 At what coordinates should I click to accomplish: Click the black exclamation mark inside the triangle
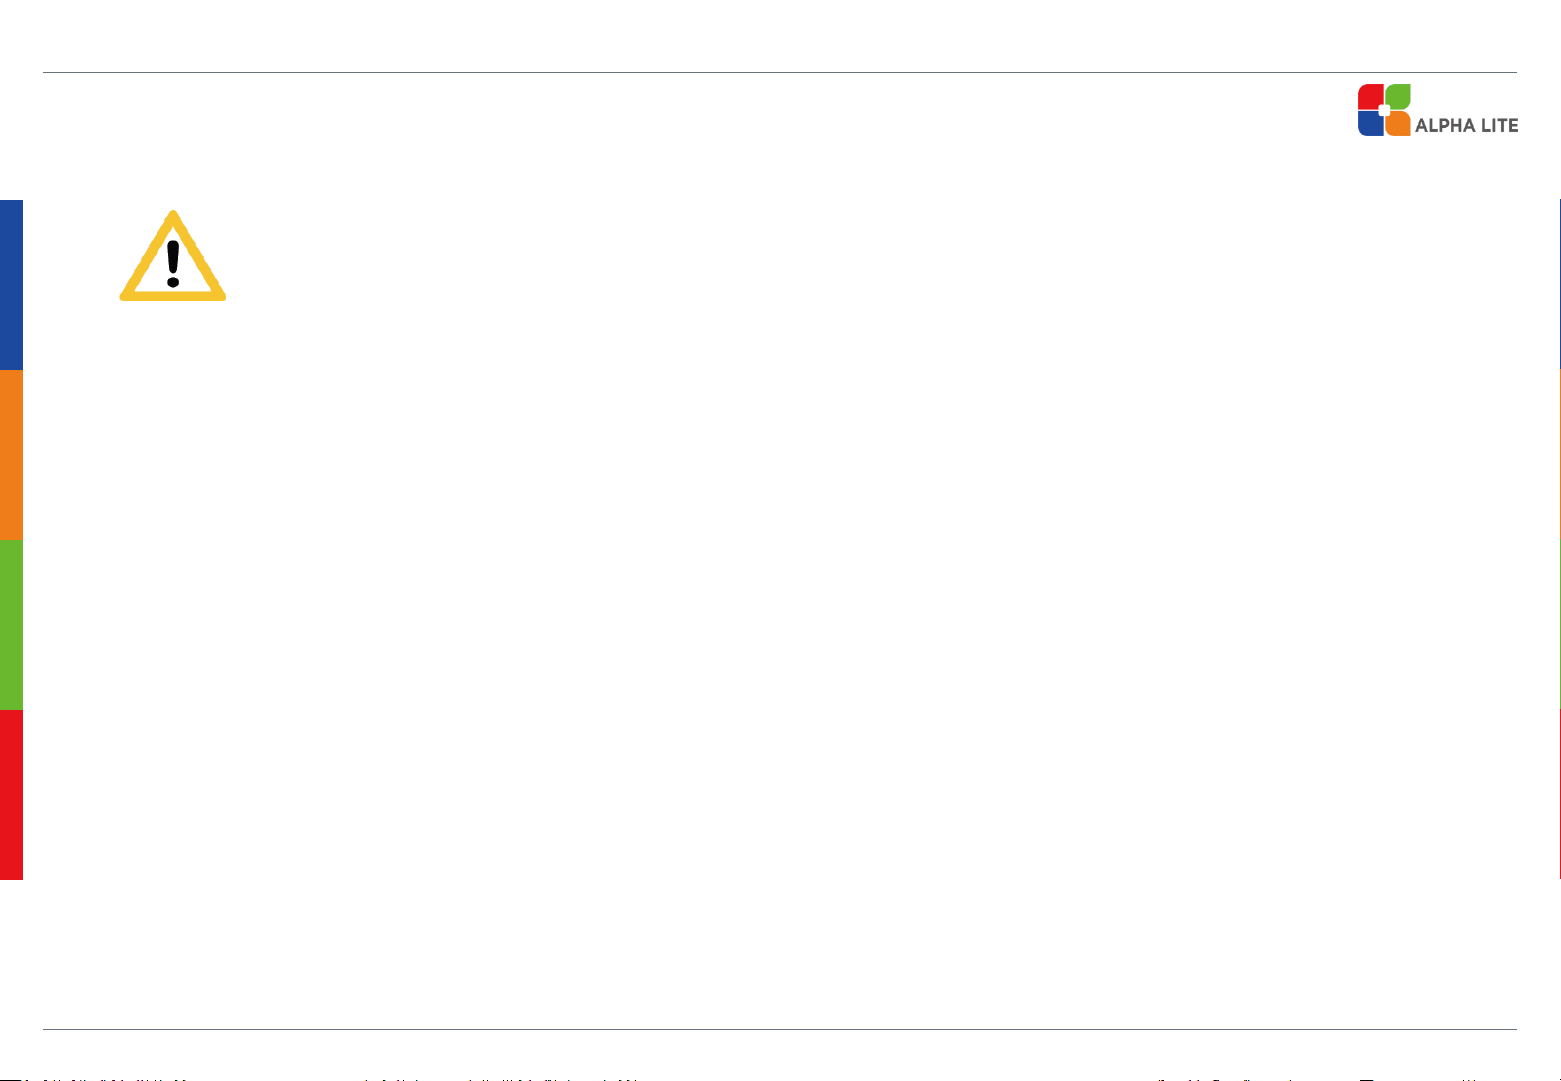pyautogui.click(x=173, y=263)
